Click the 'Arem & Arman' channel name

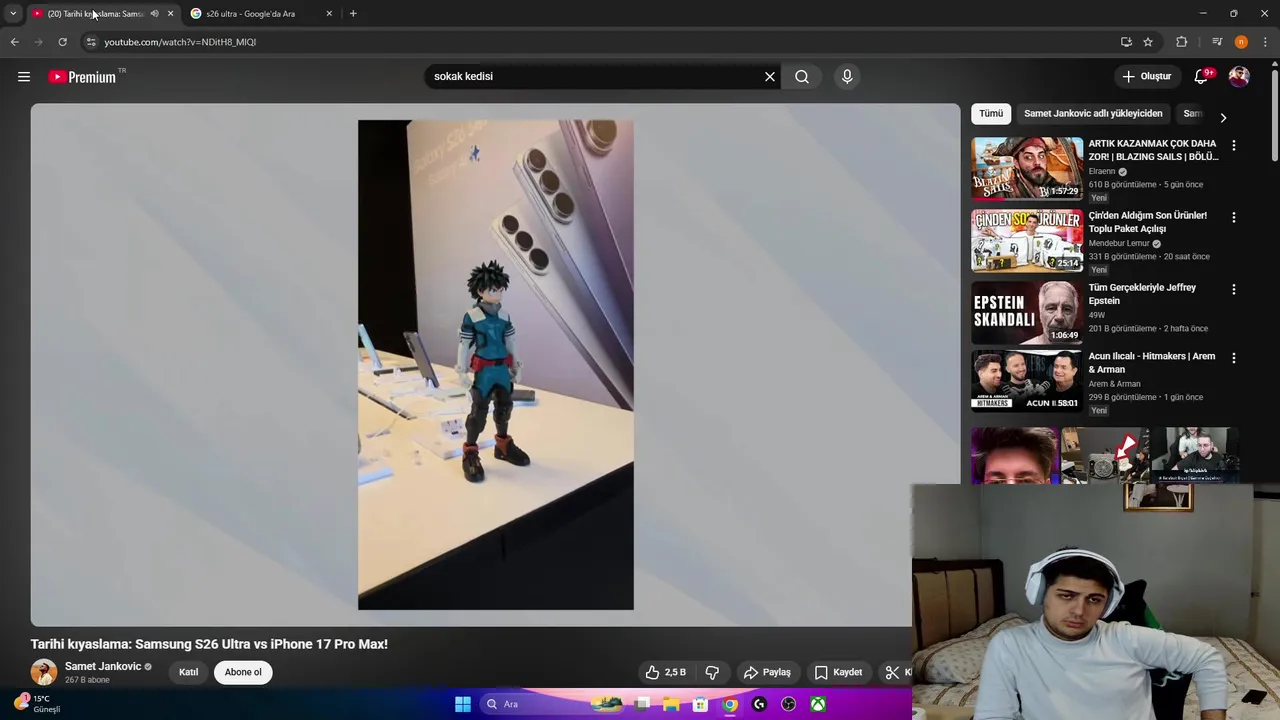[1114, 384]
